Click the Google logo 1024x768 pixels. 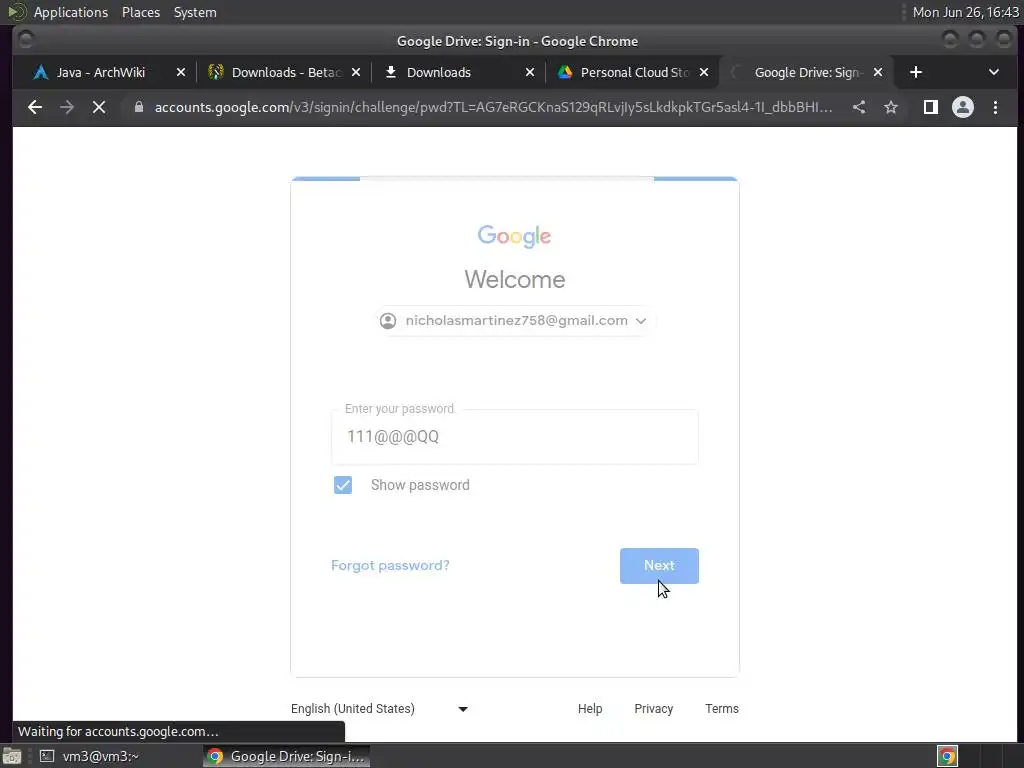(515, 236)
